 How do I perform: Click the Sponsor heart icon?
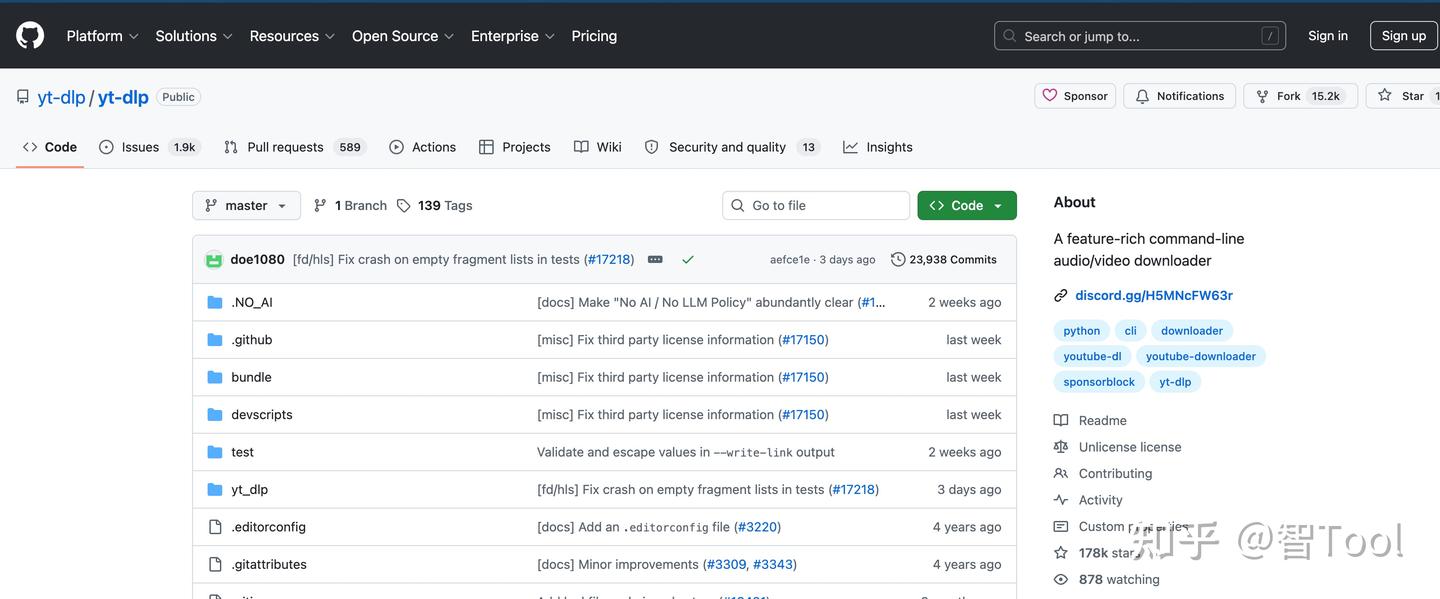1050,96
